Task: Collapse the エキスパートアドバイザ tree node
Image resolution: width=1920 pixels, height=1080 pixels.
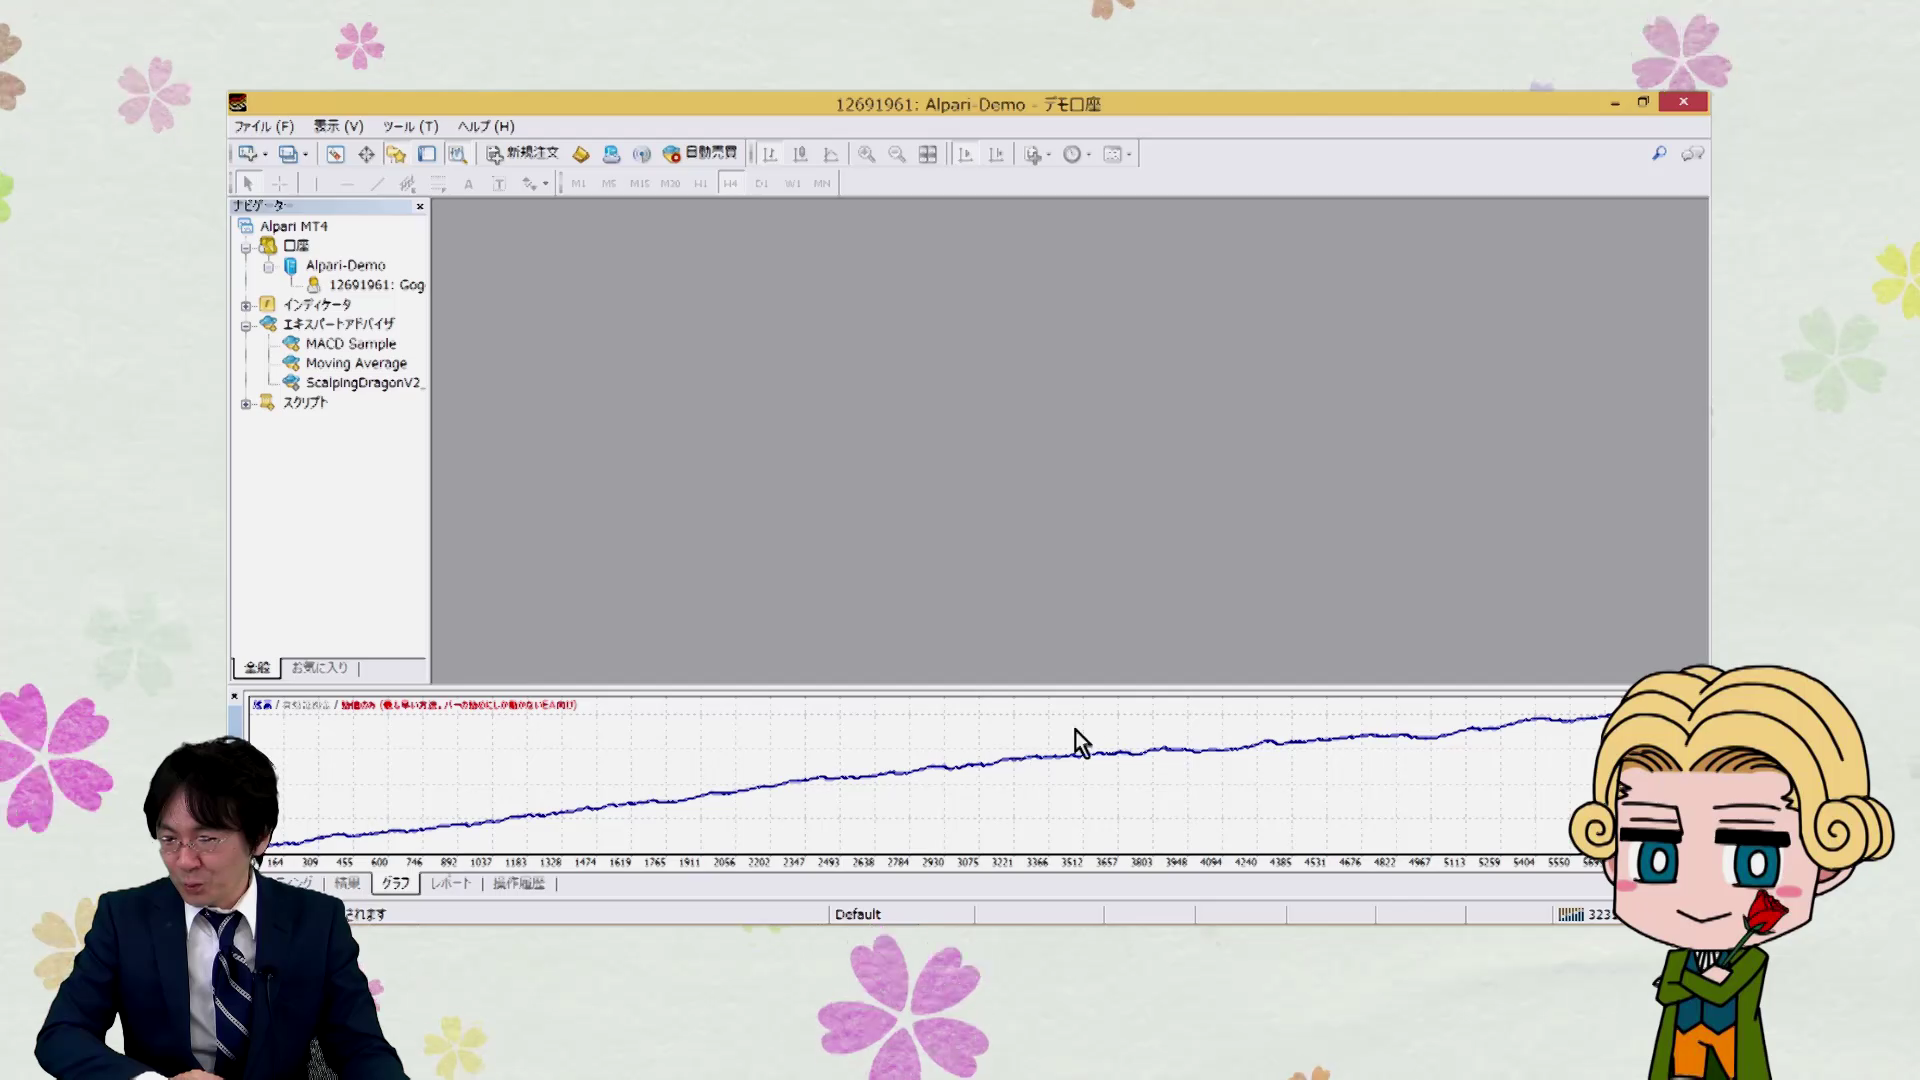Action: 246,325
